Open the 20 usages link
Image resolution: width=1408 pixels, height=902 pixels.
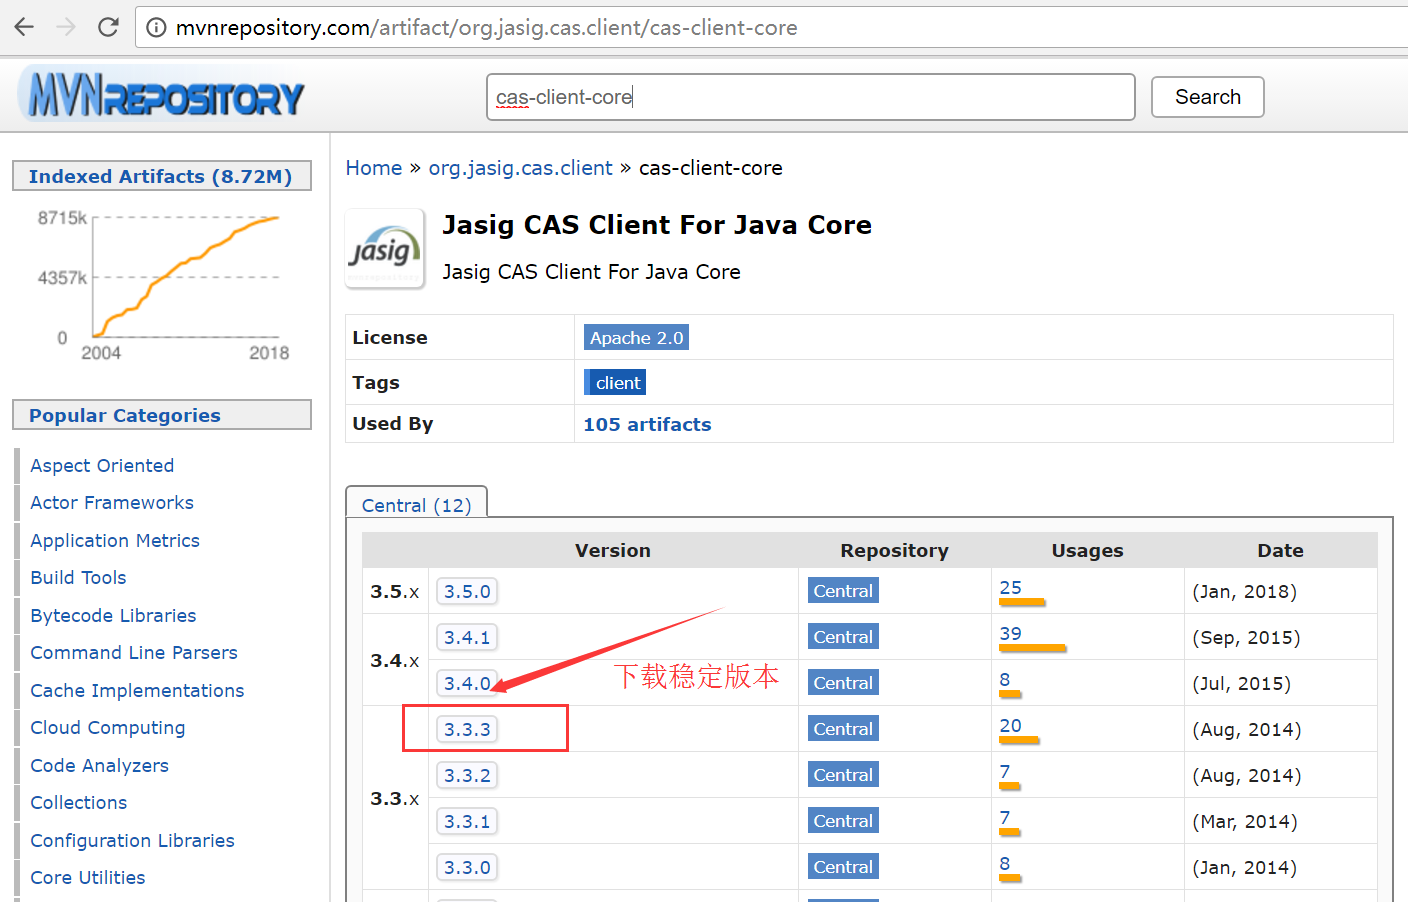pos(1011,725)
